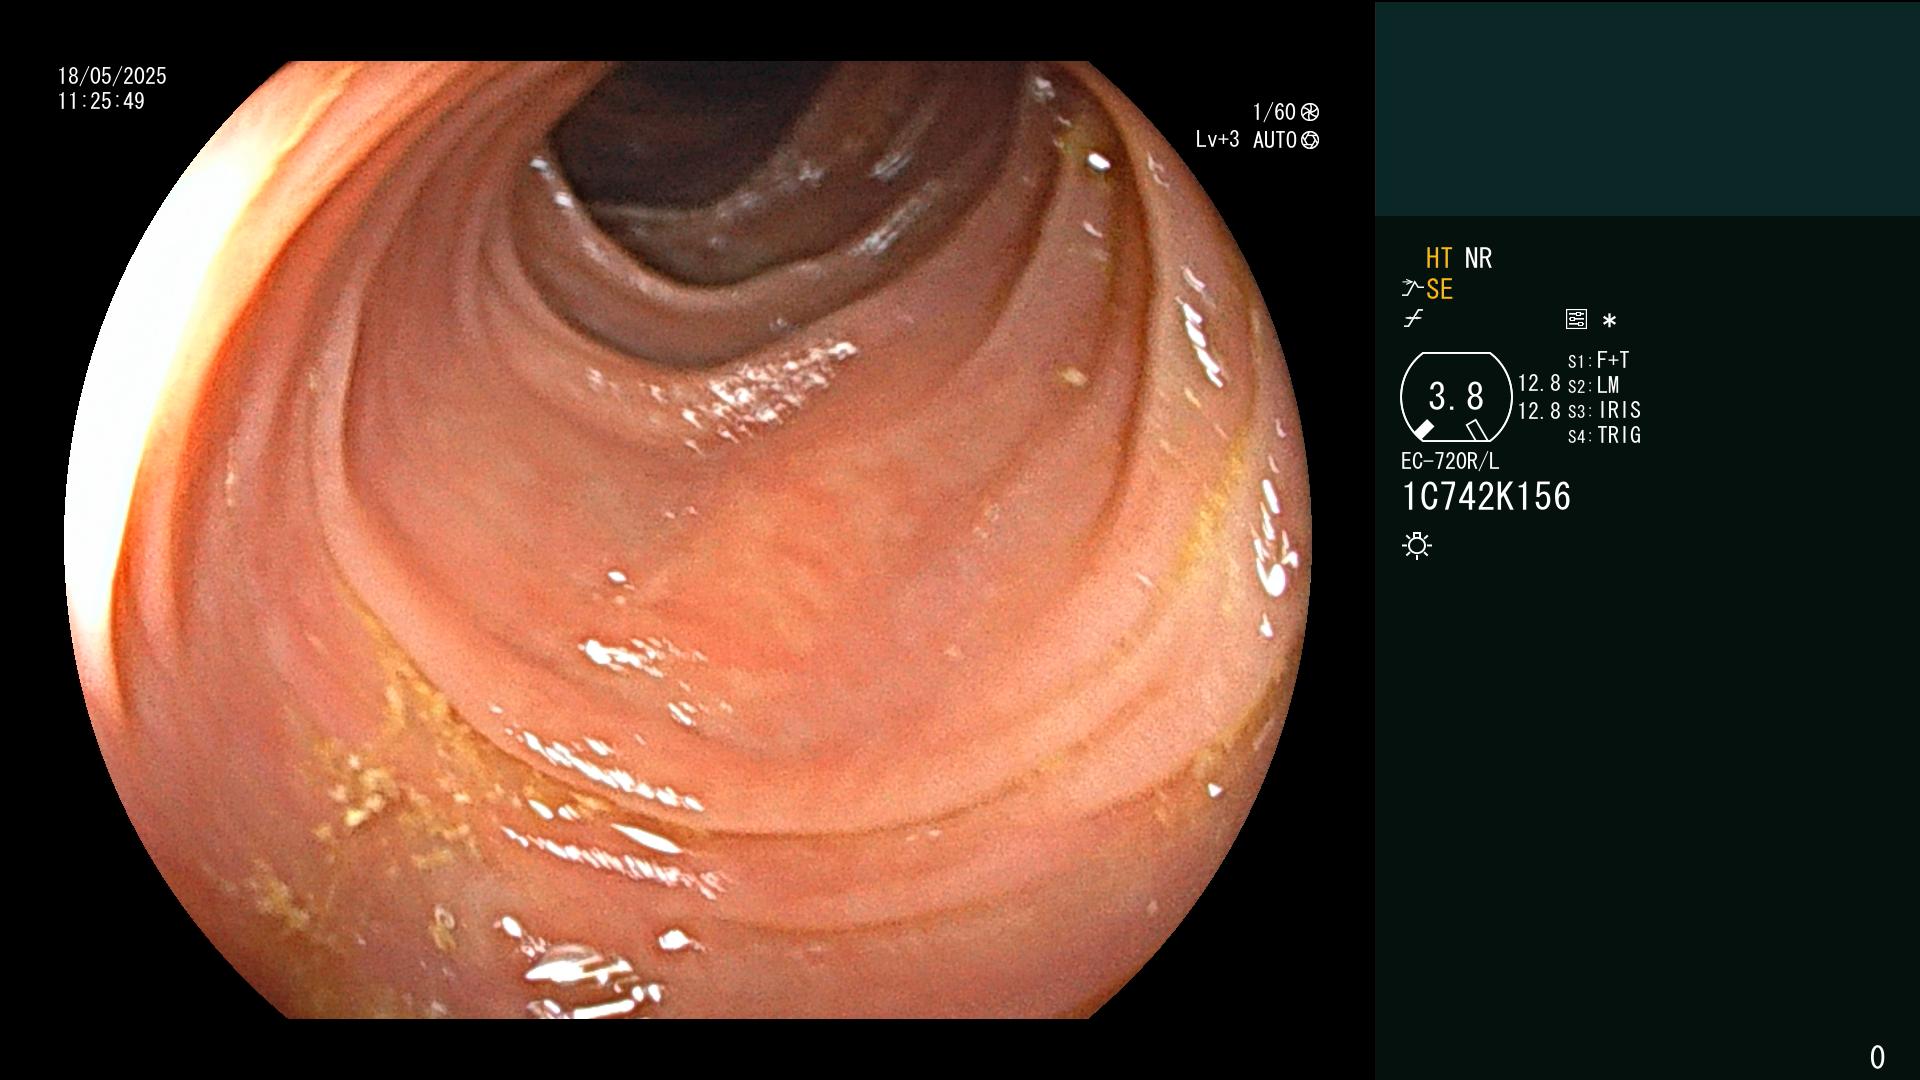1920x1080 pixels.
Task: Click the Lv+3 brightness level
Action: tap(1217, 140)
